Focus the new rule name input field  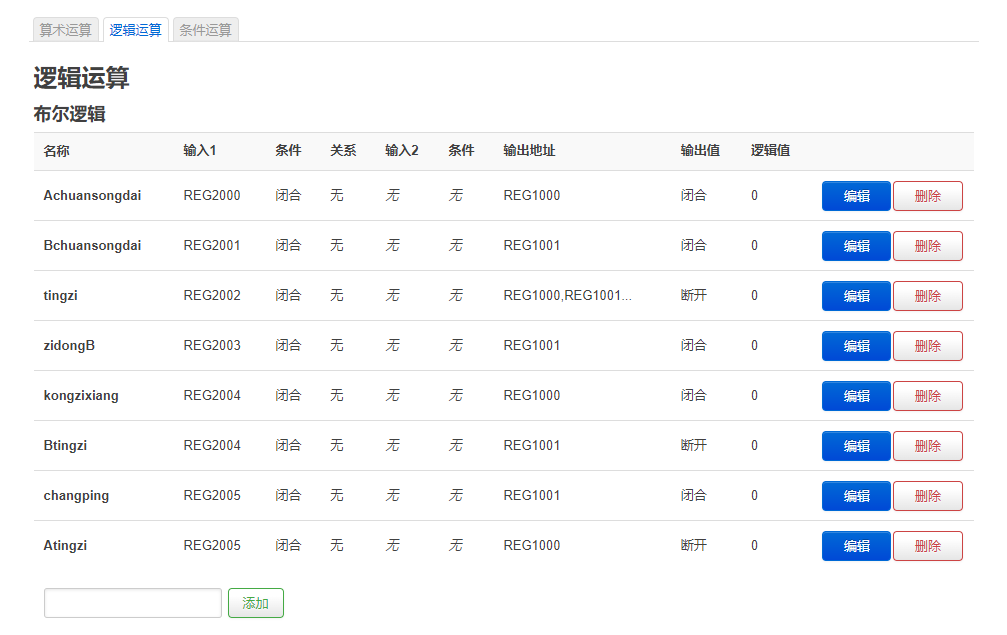133,603
